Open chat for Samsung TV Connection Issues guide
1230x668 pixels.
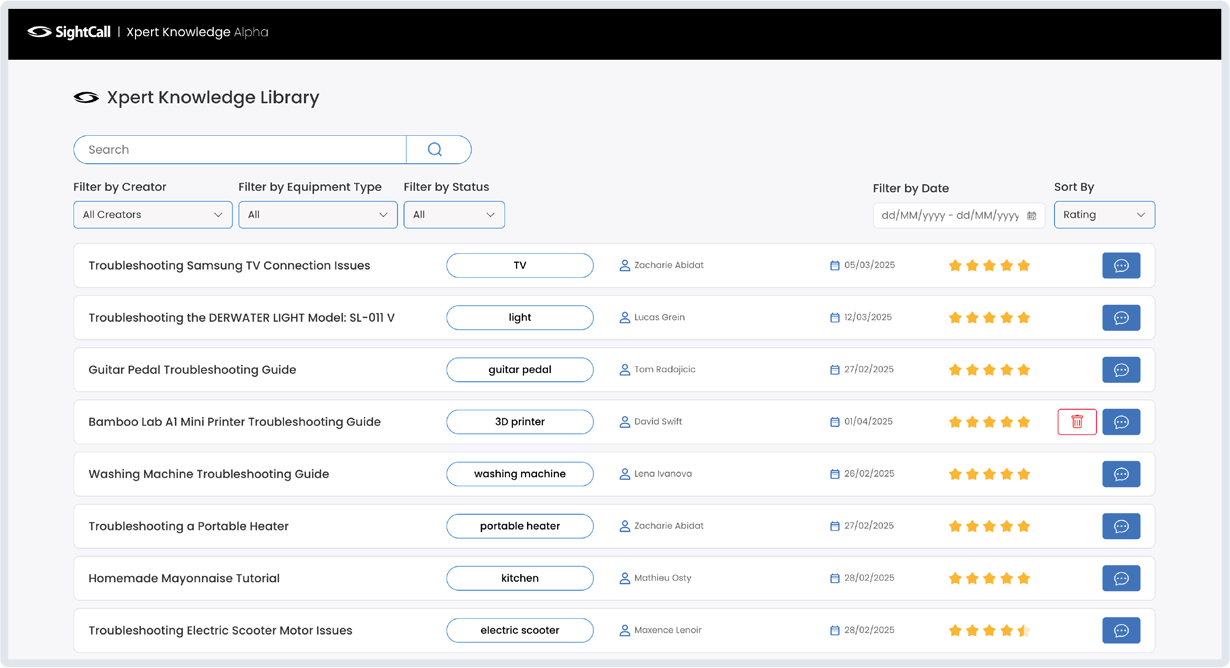(1121, 266)
